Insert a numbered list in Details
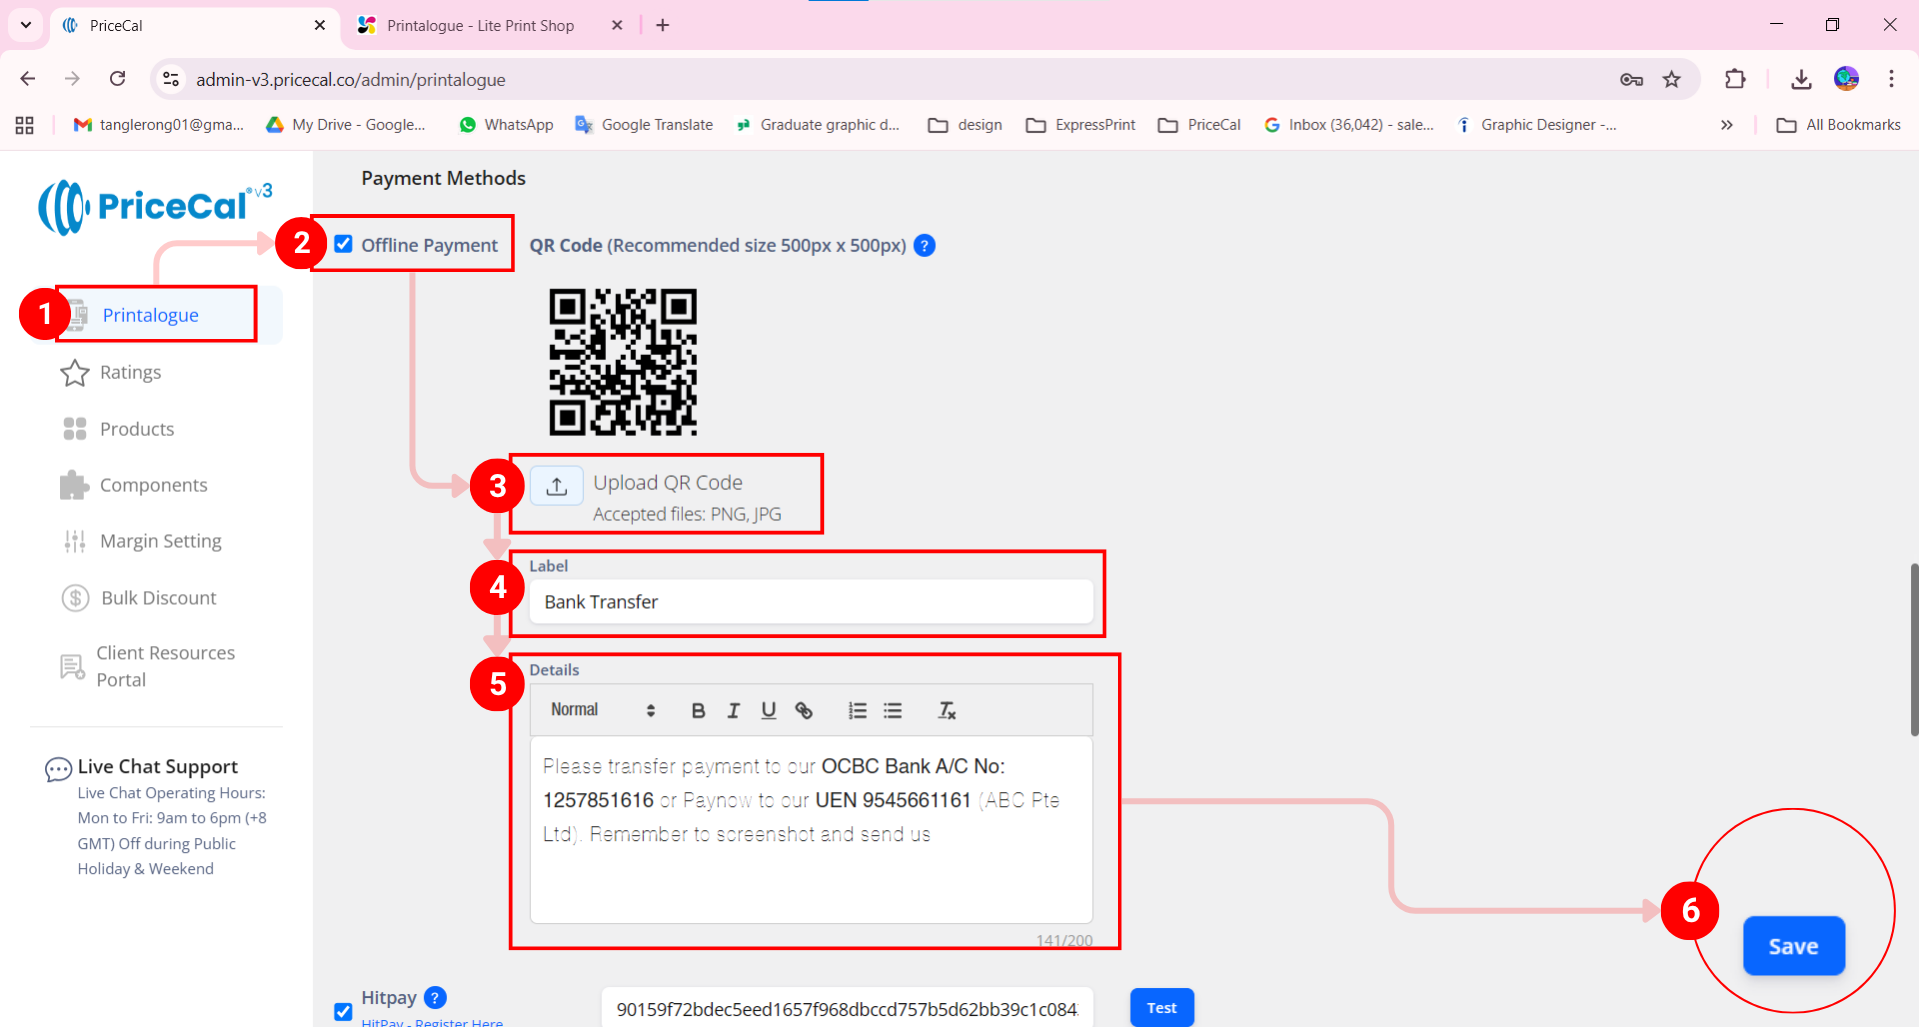The image size is (1920, 1027). (x=857, y=711)
